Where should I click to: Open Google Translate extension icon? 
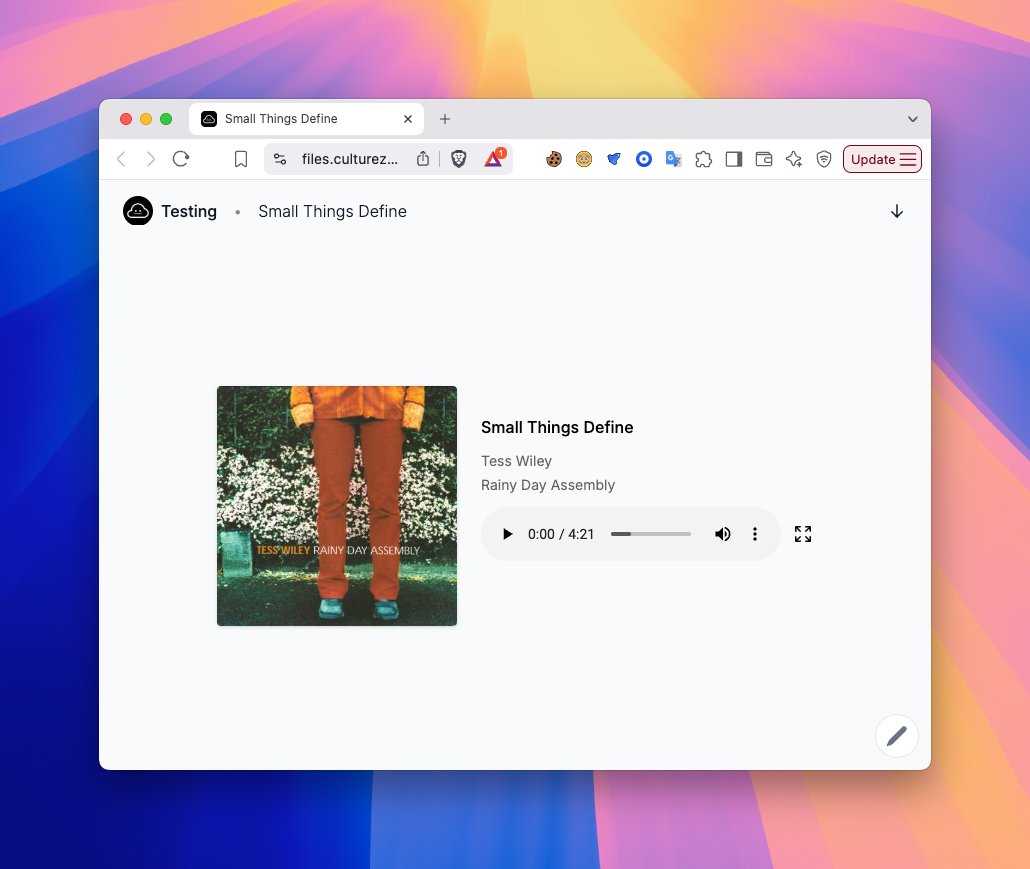[673, 159]
